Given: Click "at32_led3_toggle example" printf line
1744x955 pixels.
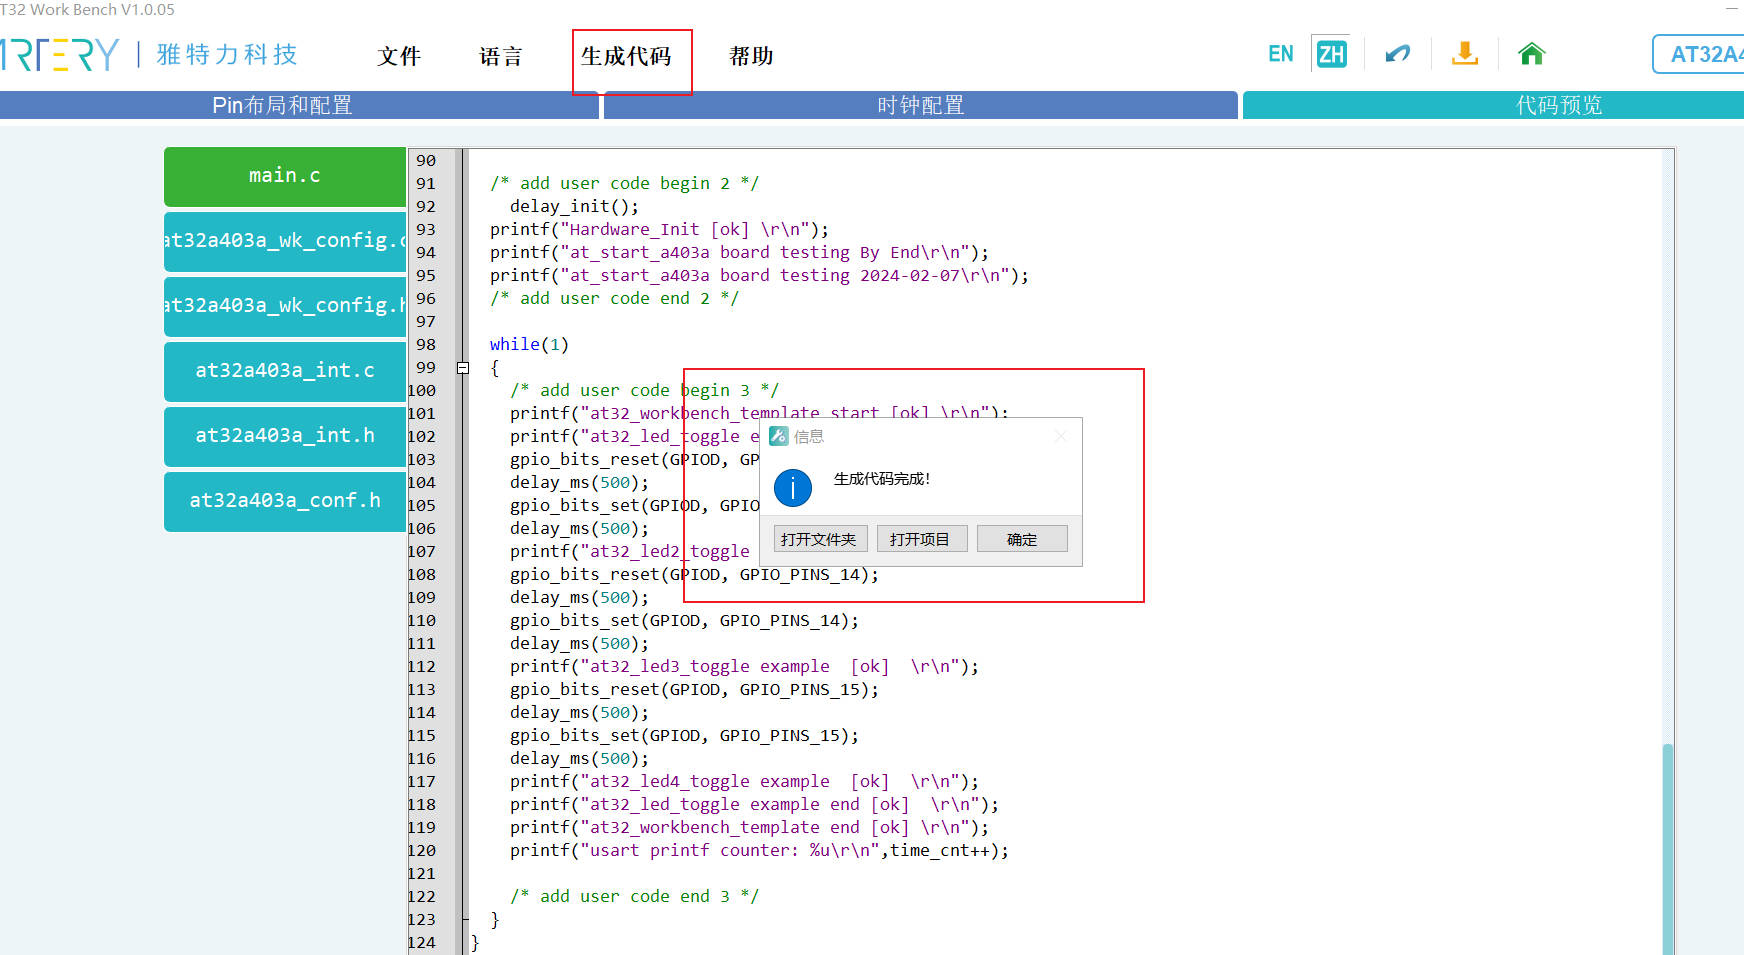Looking at the screenshot, I should pyautogui.click(x=744, y=666).
